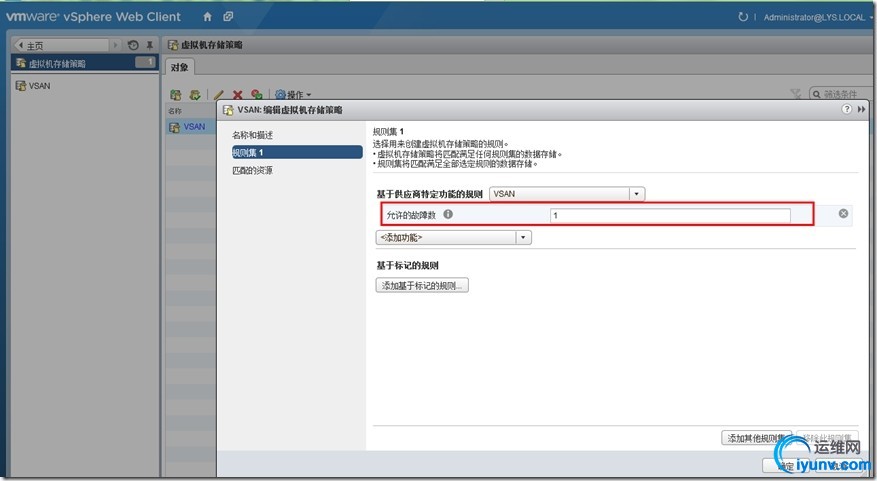Open the 操作 actions dropdown

click(293, 95)
